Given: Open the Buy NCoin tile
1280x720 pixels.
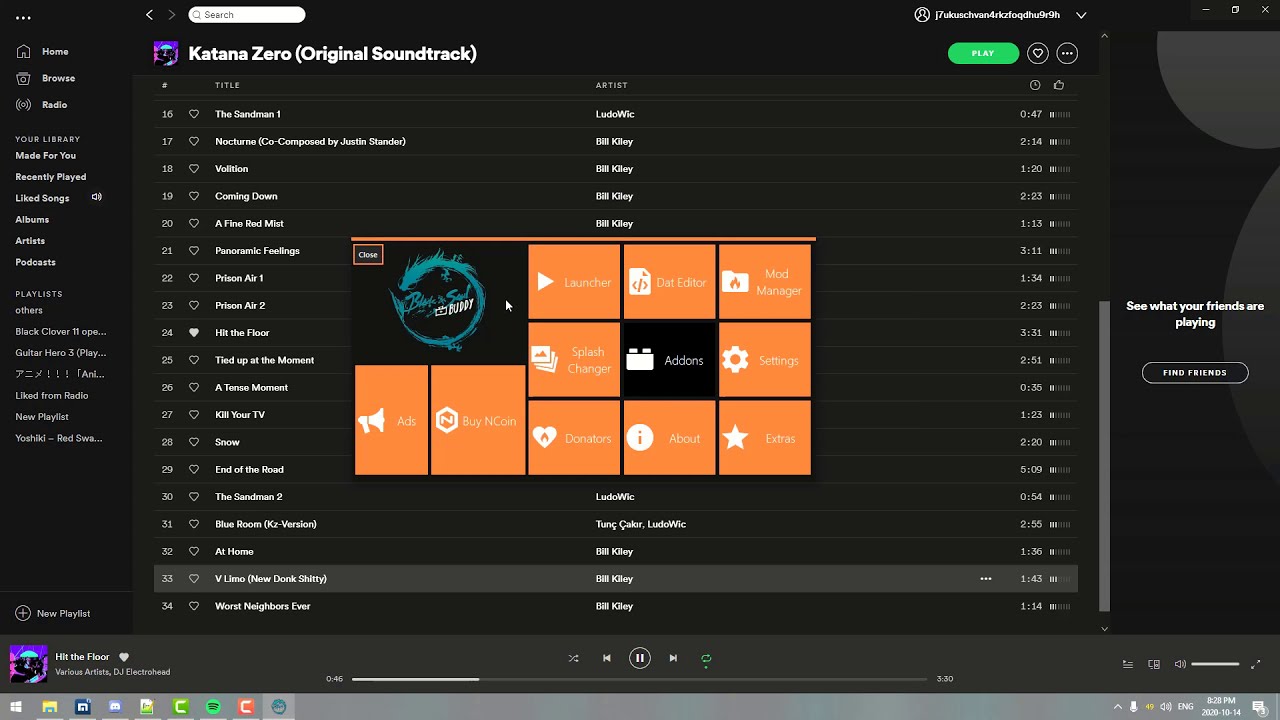Looking at the screenshot, I should tap(478, 420).
